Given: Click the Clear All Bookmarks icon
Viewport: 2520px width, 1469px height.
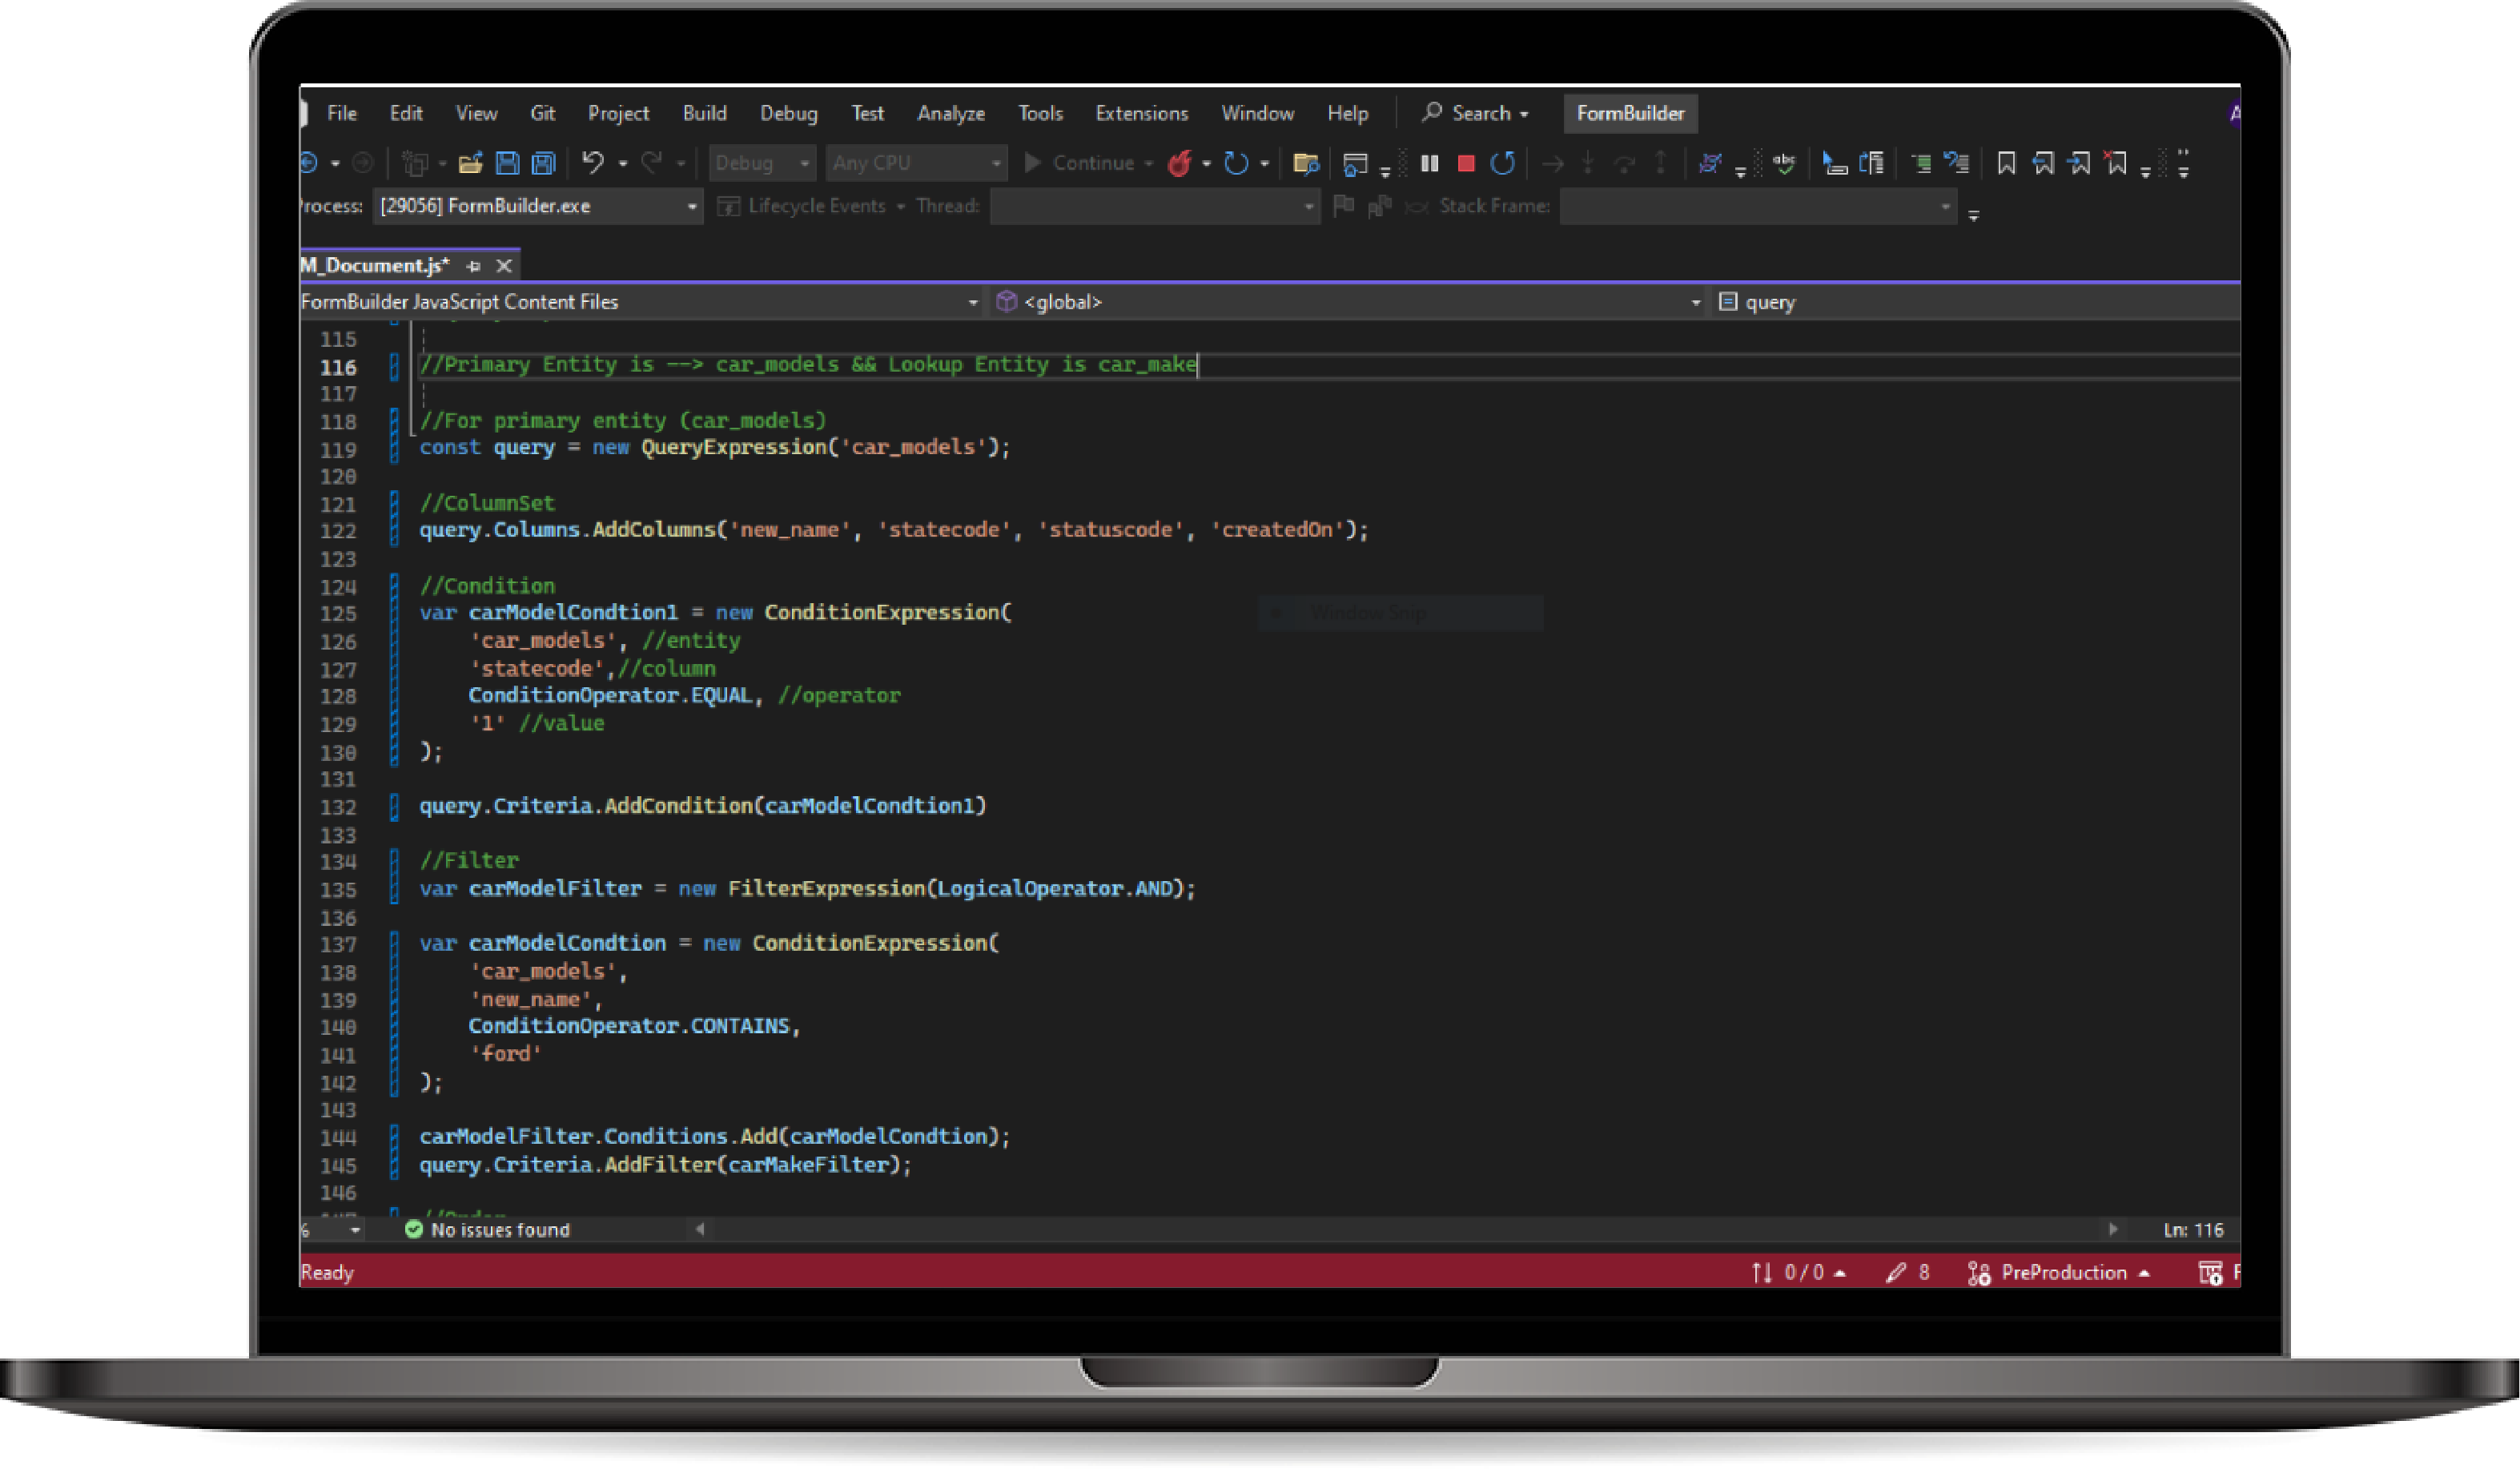Looking at the screenshot, I should click(x=2115, y=163).
